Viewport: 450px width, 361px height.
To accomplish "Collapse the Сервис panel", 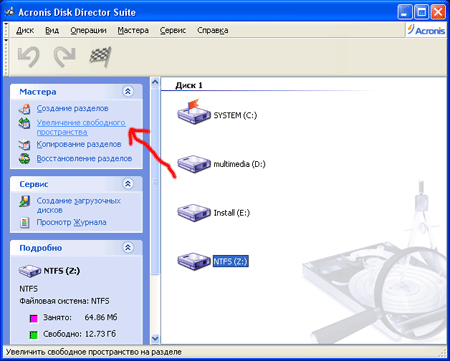I will click(128, 184).
